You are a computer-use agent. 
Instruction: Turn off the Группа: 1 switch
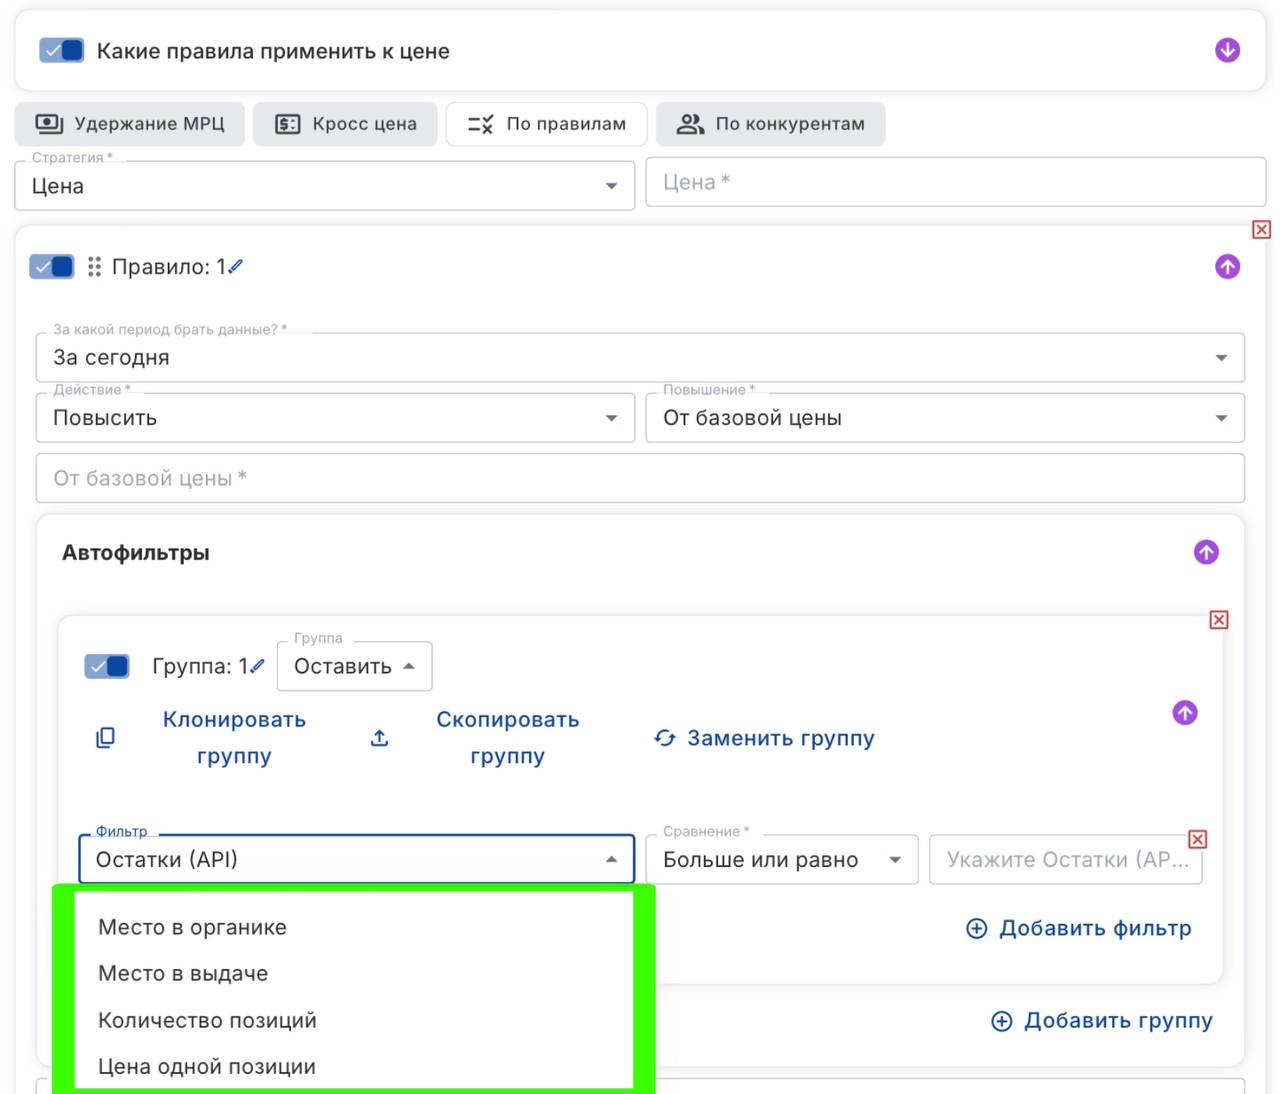[x=107, y=666]
